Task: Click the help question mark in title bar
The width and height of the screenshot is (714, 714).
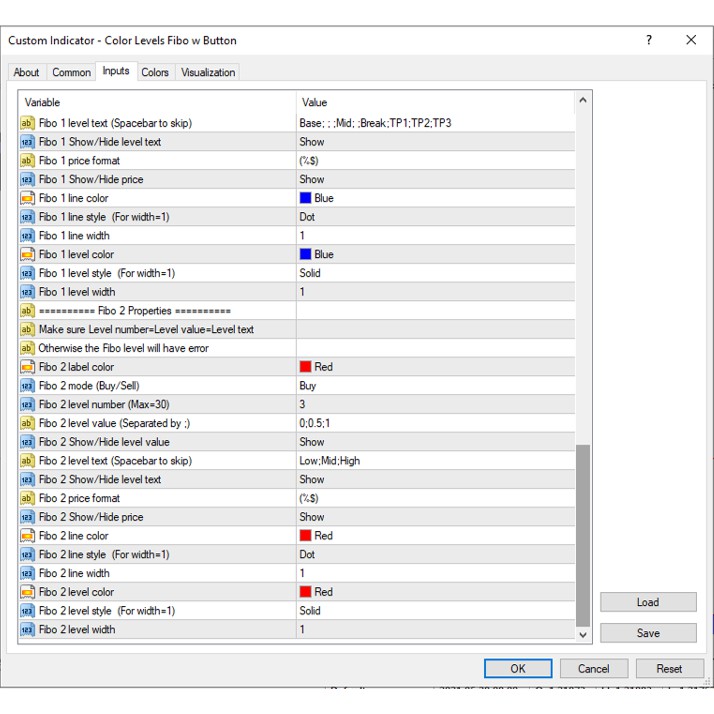Action: (x=648, y=40)
